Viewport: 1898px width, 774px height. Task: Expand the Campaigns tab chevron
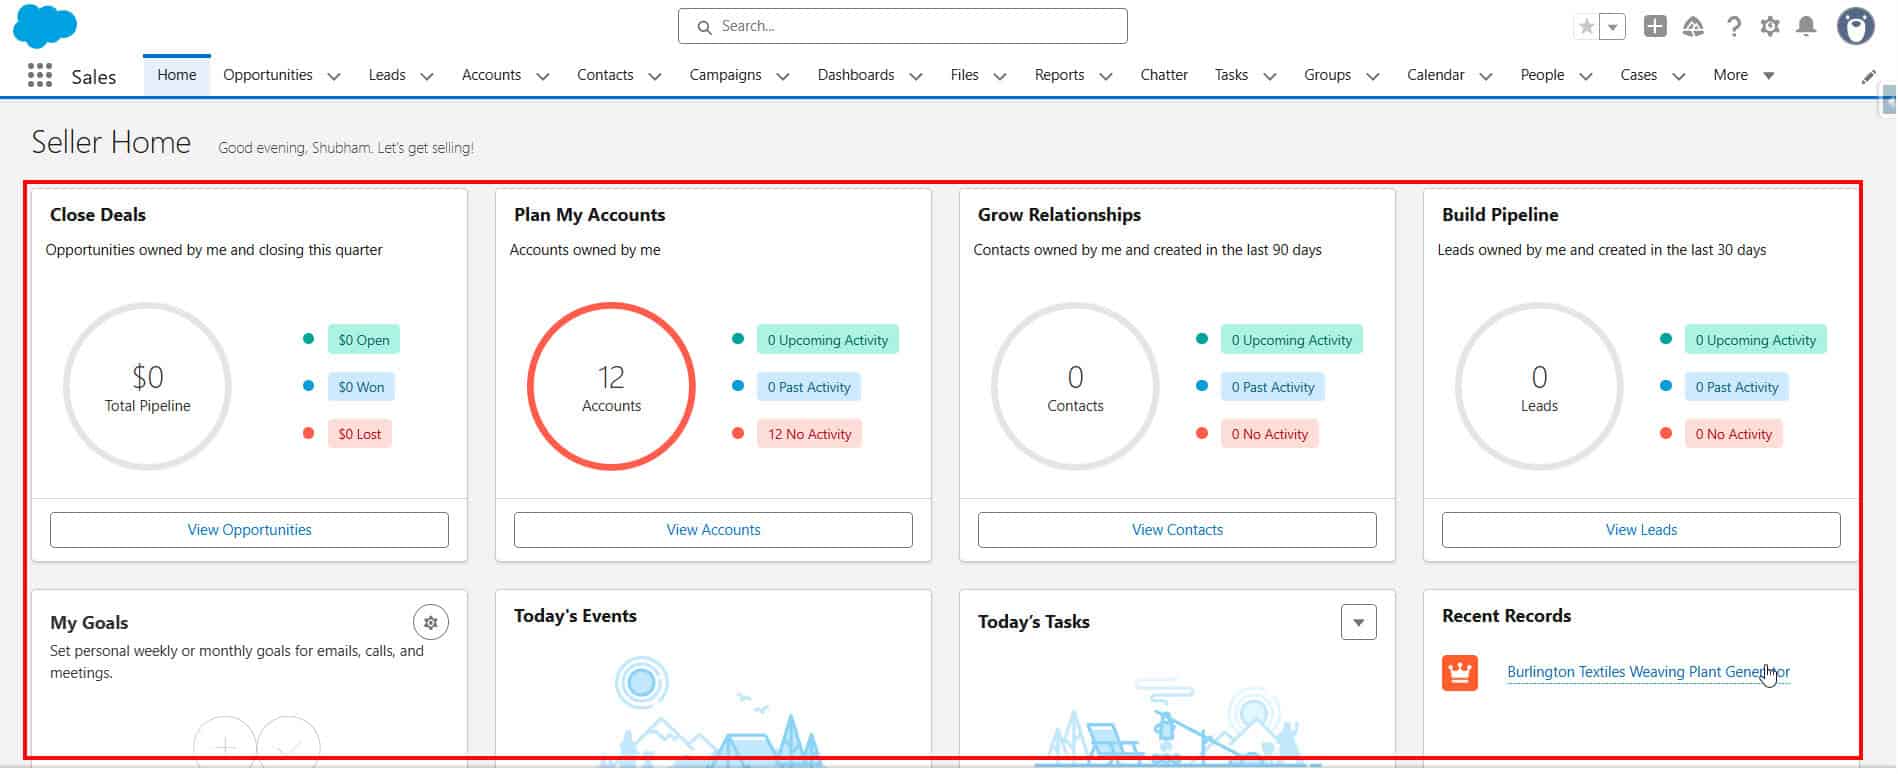coord(783,76)
